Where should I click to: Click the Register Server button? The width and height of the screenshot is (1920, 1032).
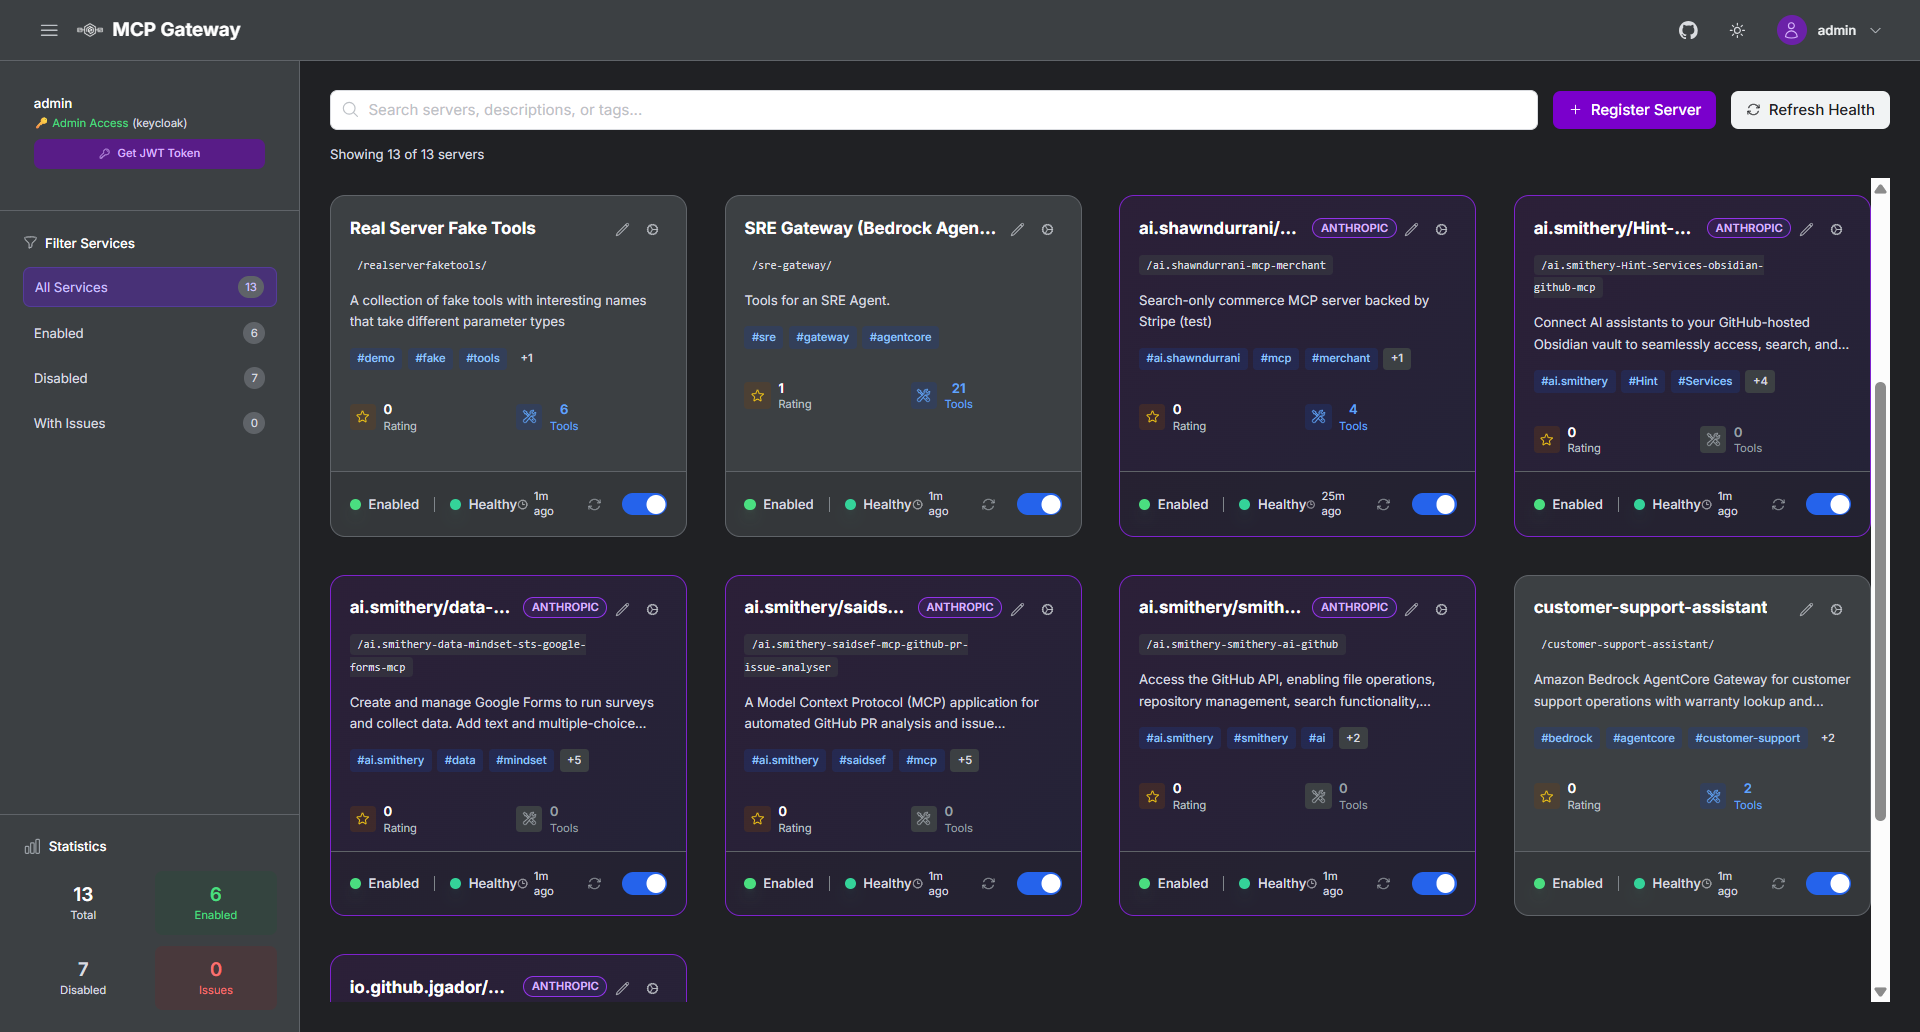click(1634, 110)
